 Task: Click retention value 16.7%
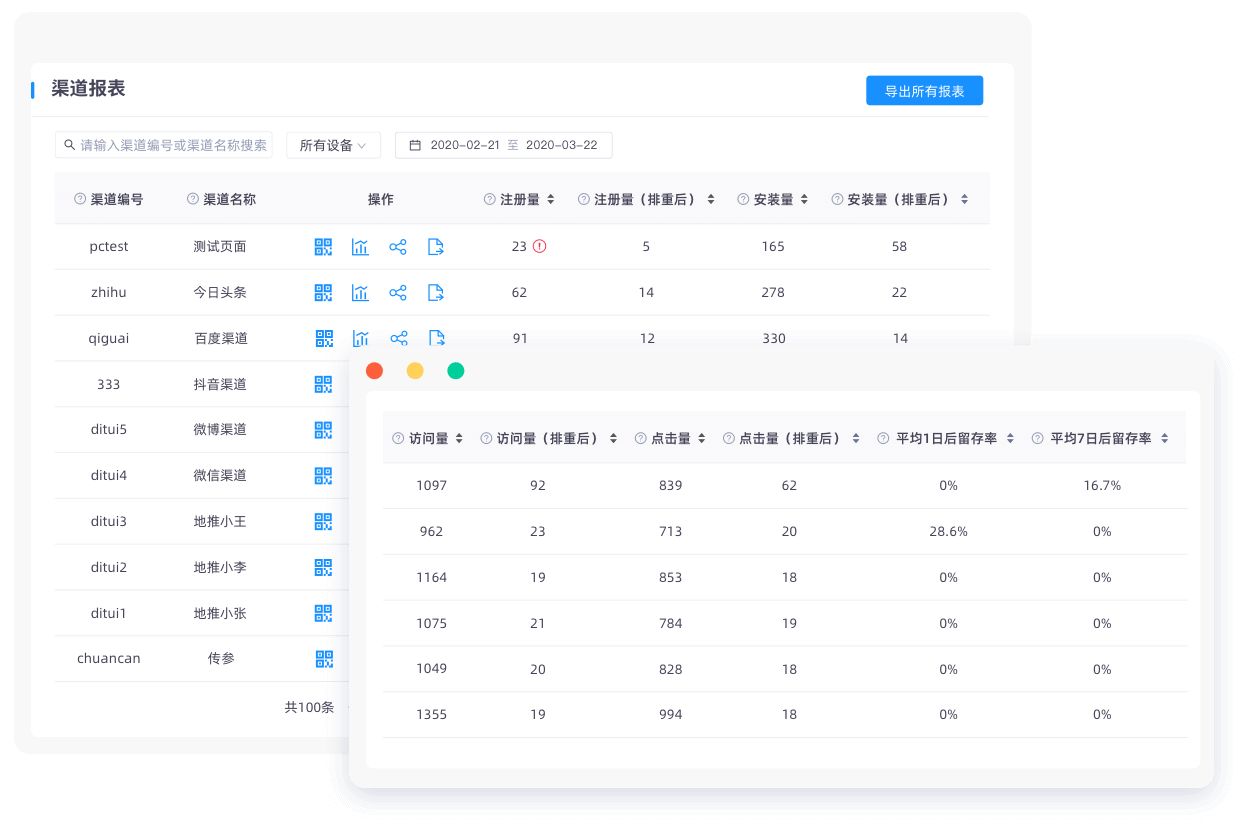pyautogui.click(x=1102, y=485)
